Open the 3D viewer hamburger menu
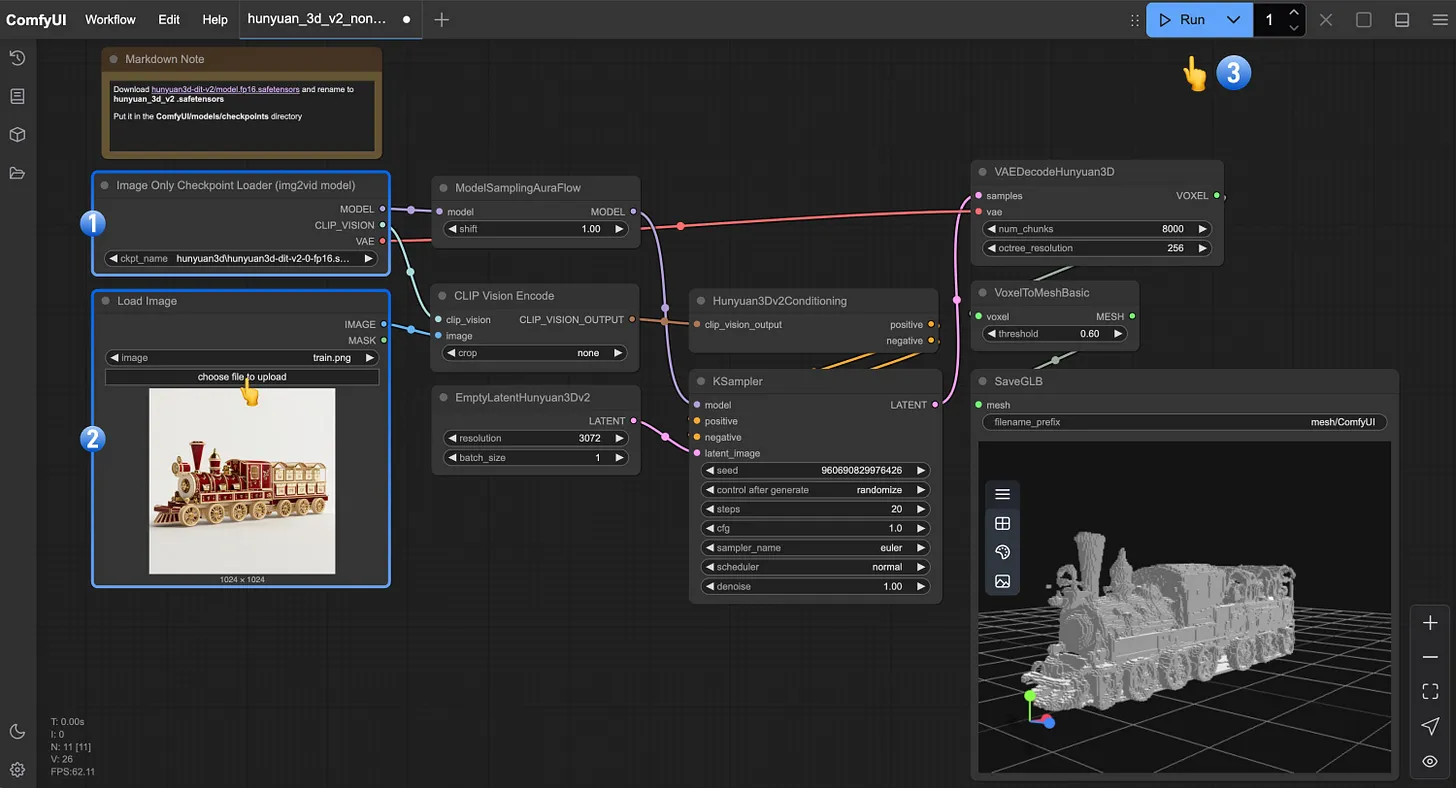 (x=1002, y=494)
